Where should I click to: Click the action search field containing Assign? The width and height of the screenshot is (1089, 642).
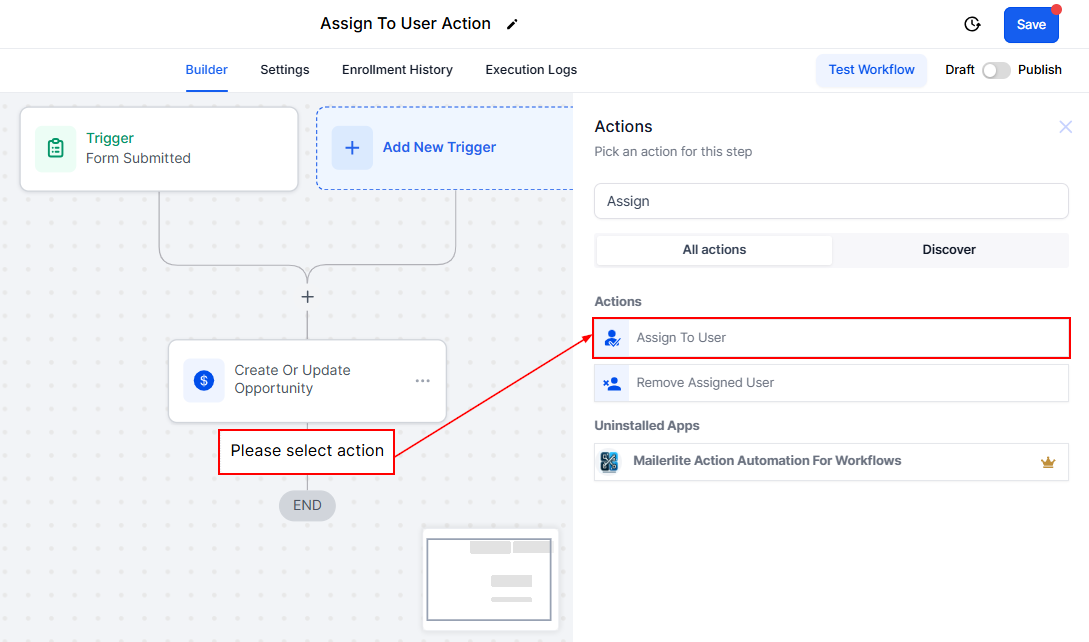point(830,201)
